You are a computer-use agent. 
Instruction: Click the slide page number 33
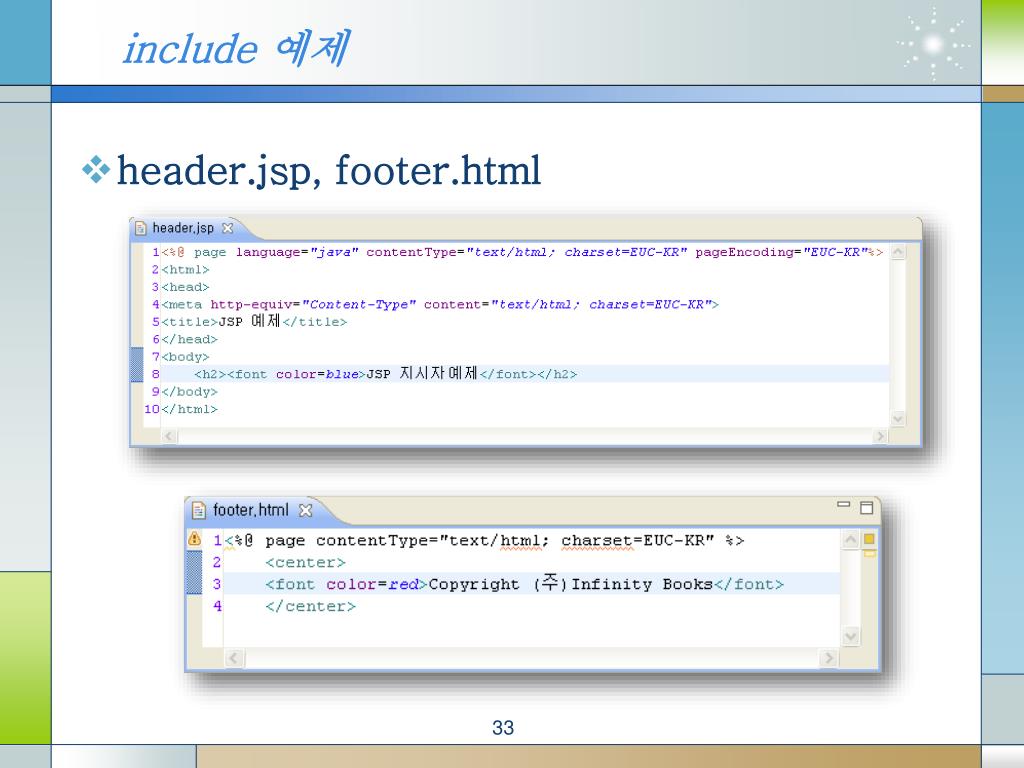point(503,728)
